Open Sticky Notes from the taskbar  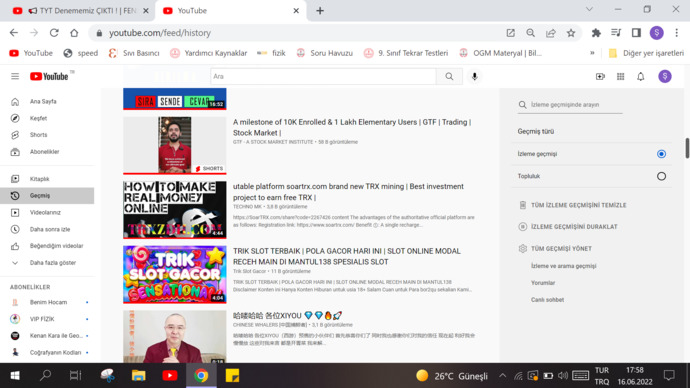coord(232,376)
